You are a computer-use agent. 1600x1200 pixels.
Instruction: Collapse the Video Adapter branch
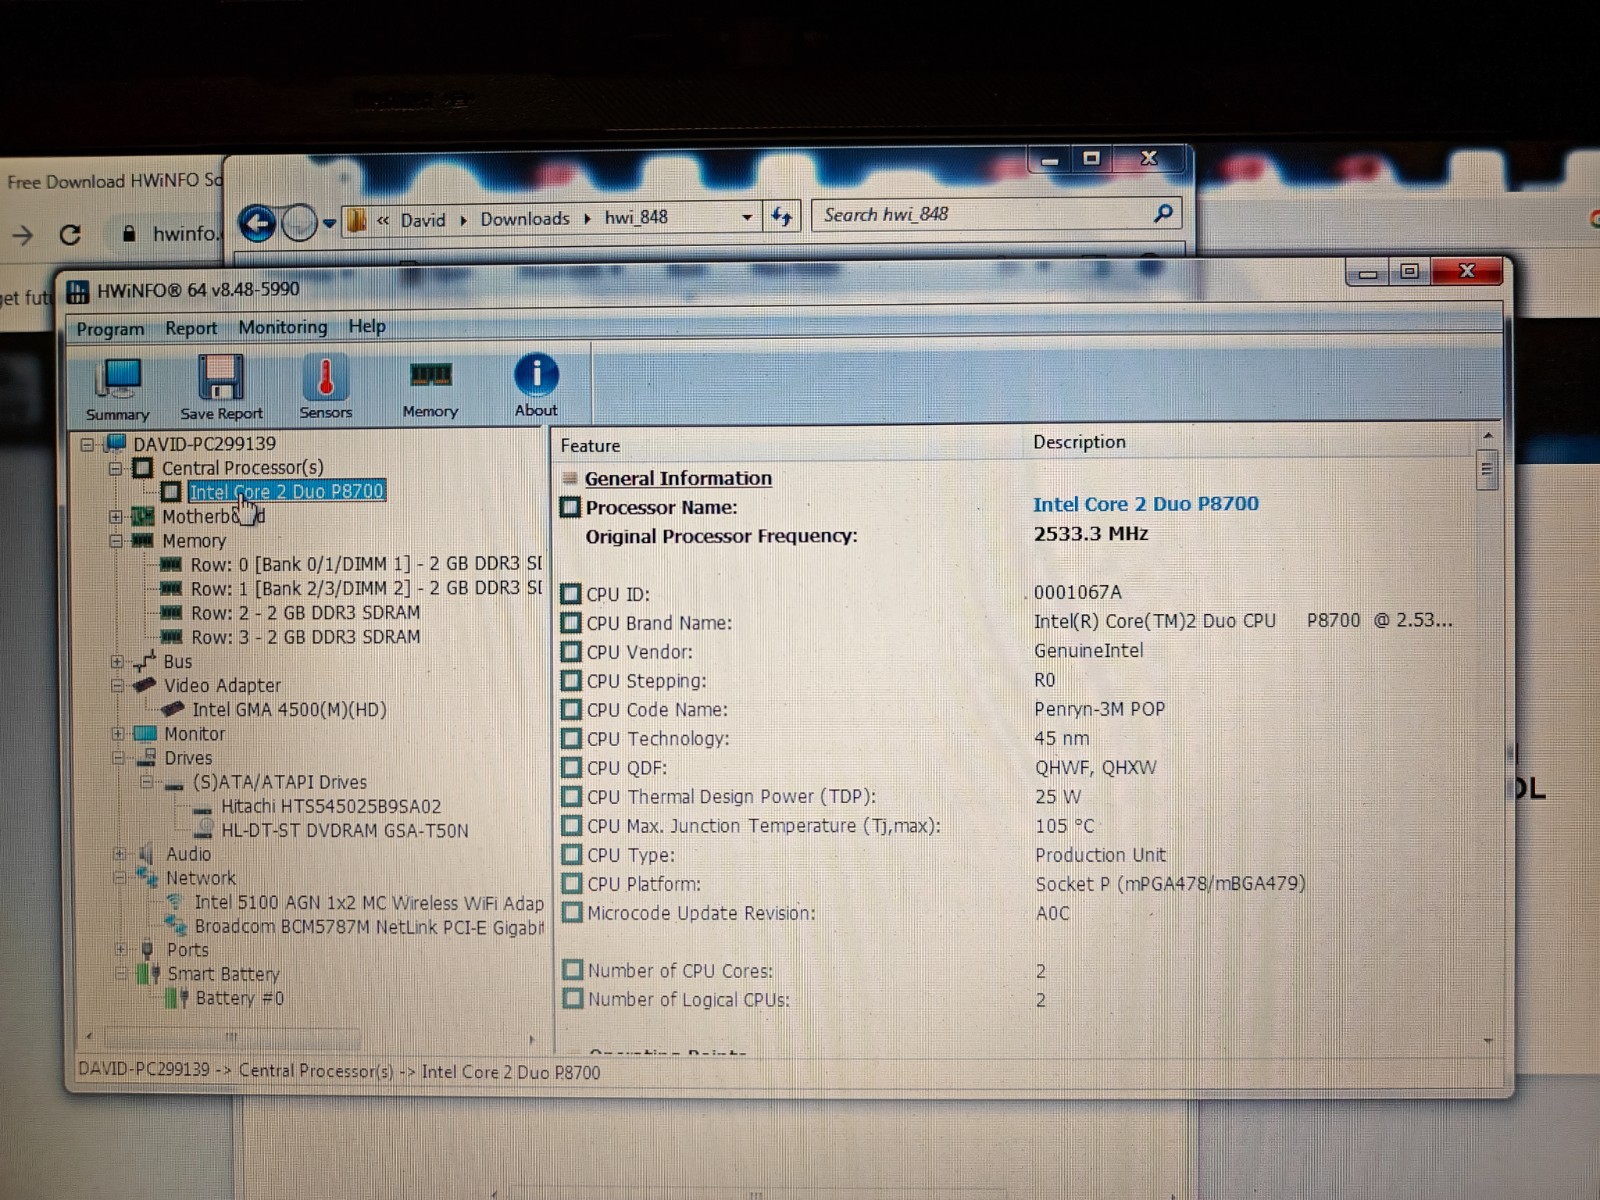[x=117, y=686]
